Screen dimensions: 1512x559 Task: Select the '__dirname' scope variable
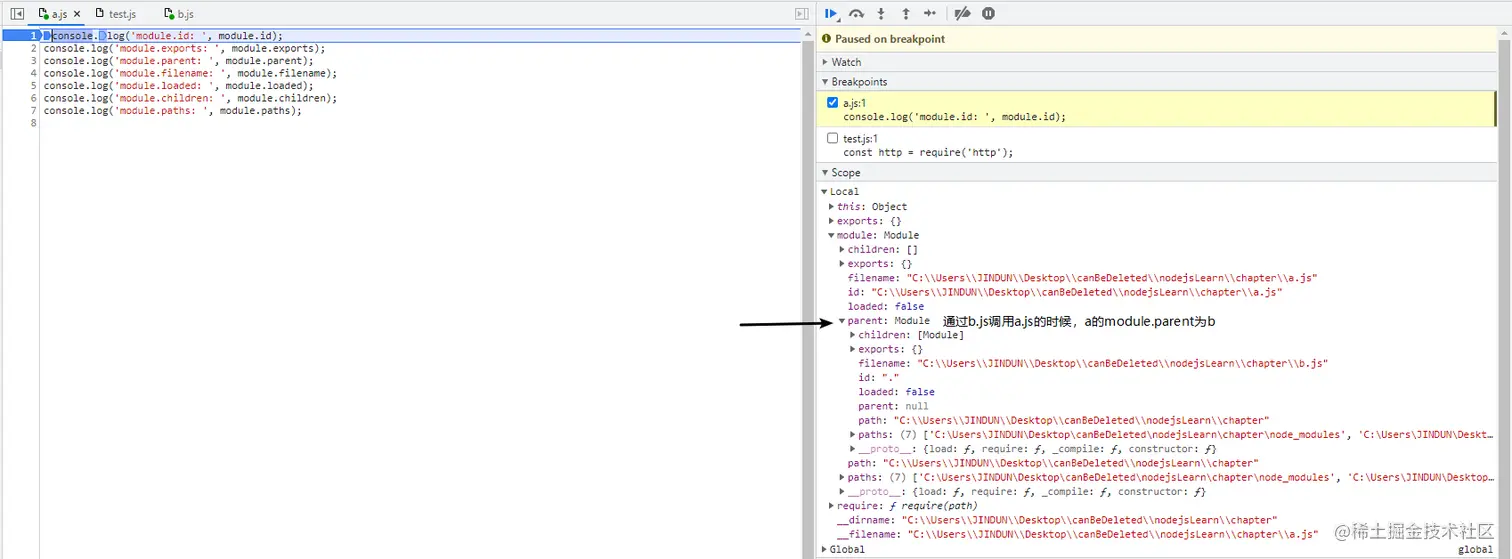pos(1057,520)
